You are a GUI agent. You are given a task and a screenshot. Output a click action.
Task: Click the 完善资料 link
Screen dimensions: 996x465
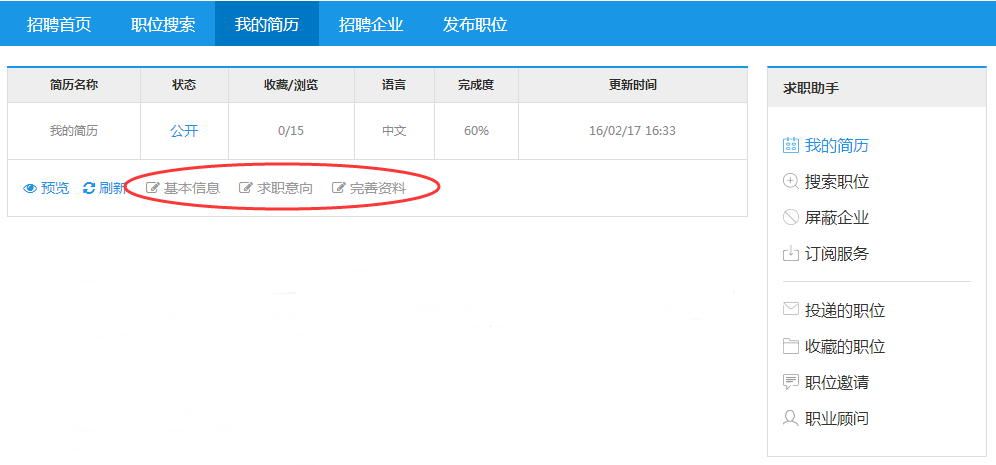[377, 188]
